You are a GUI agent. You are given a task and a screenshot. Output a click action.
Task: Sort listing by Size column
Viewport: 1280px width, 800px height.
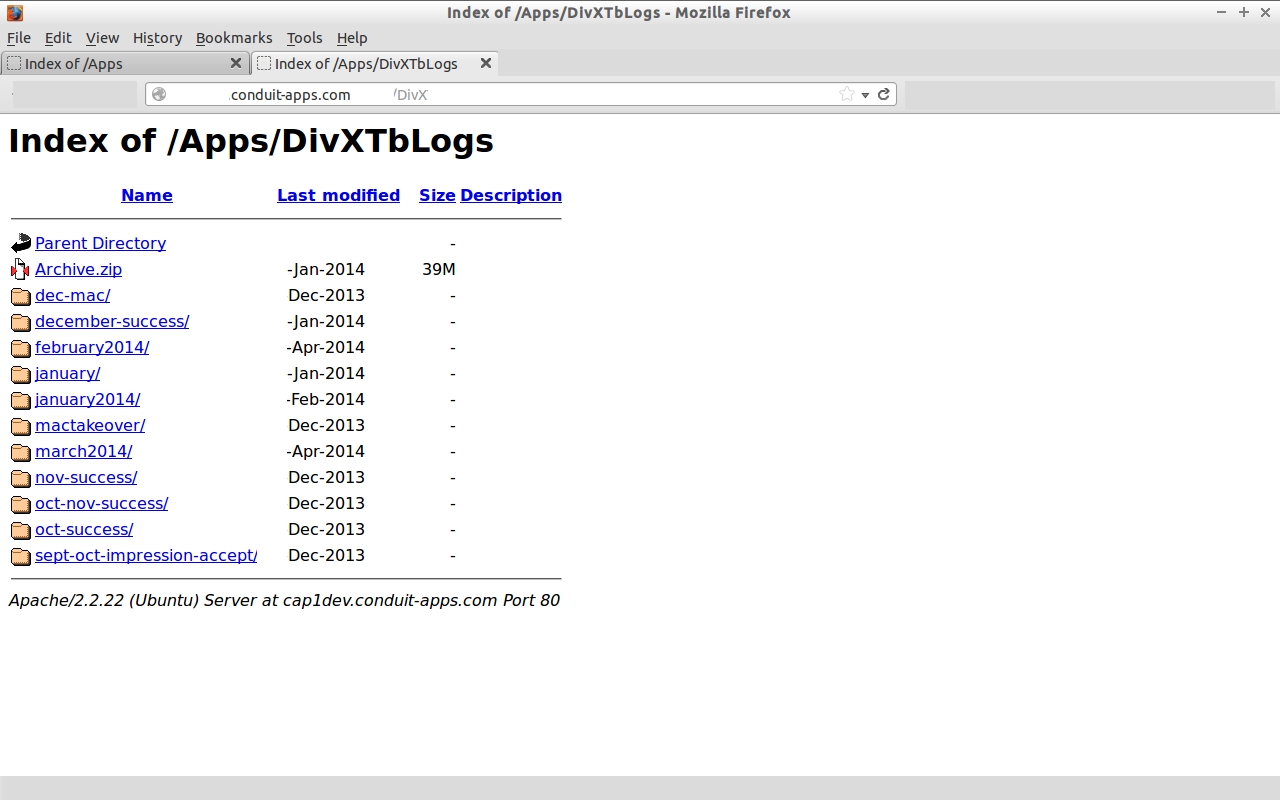(x=437, y=195)
